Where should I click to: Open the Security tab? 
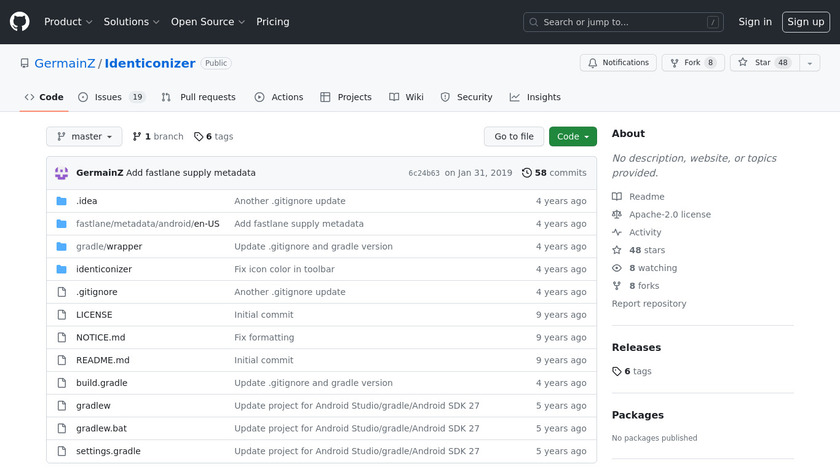click(x=467, y=97)
